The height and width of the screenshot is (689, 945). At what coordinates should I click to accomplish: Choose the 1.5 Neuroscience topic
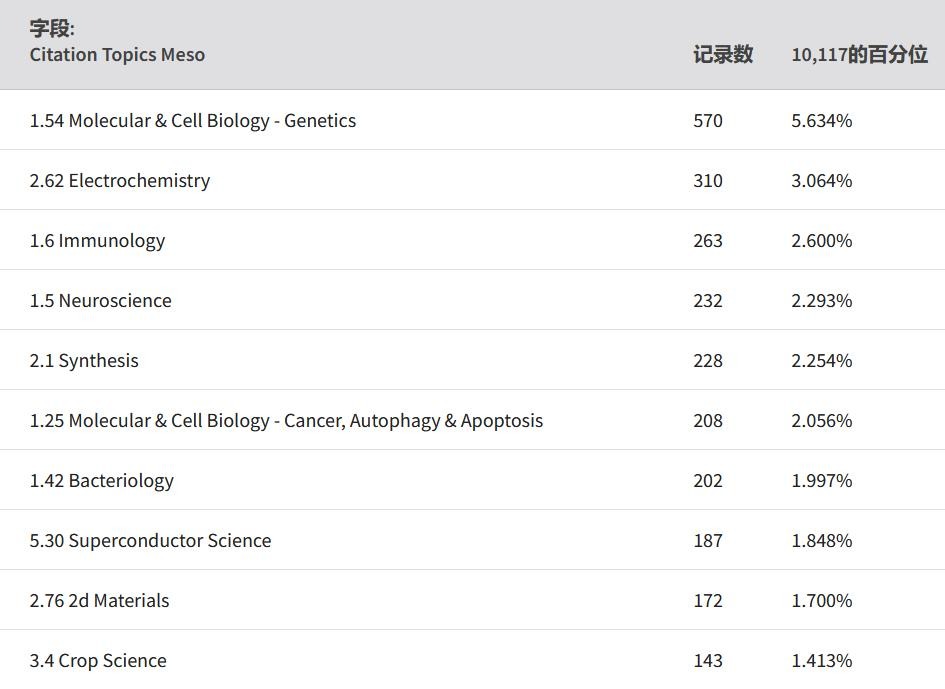(101, 300)
